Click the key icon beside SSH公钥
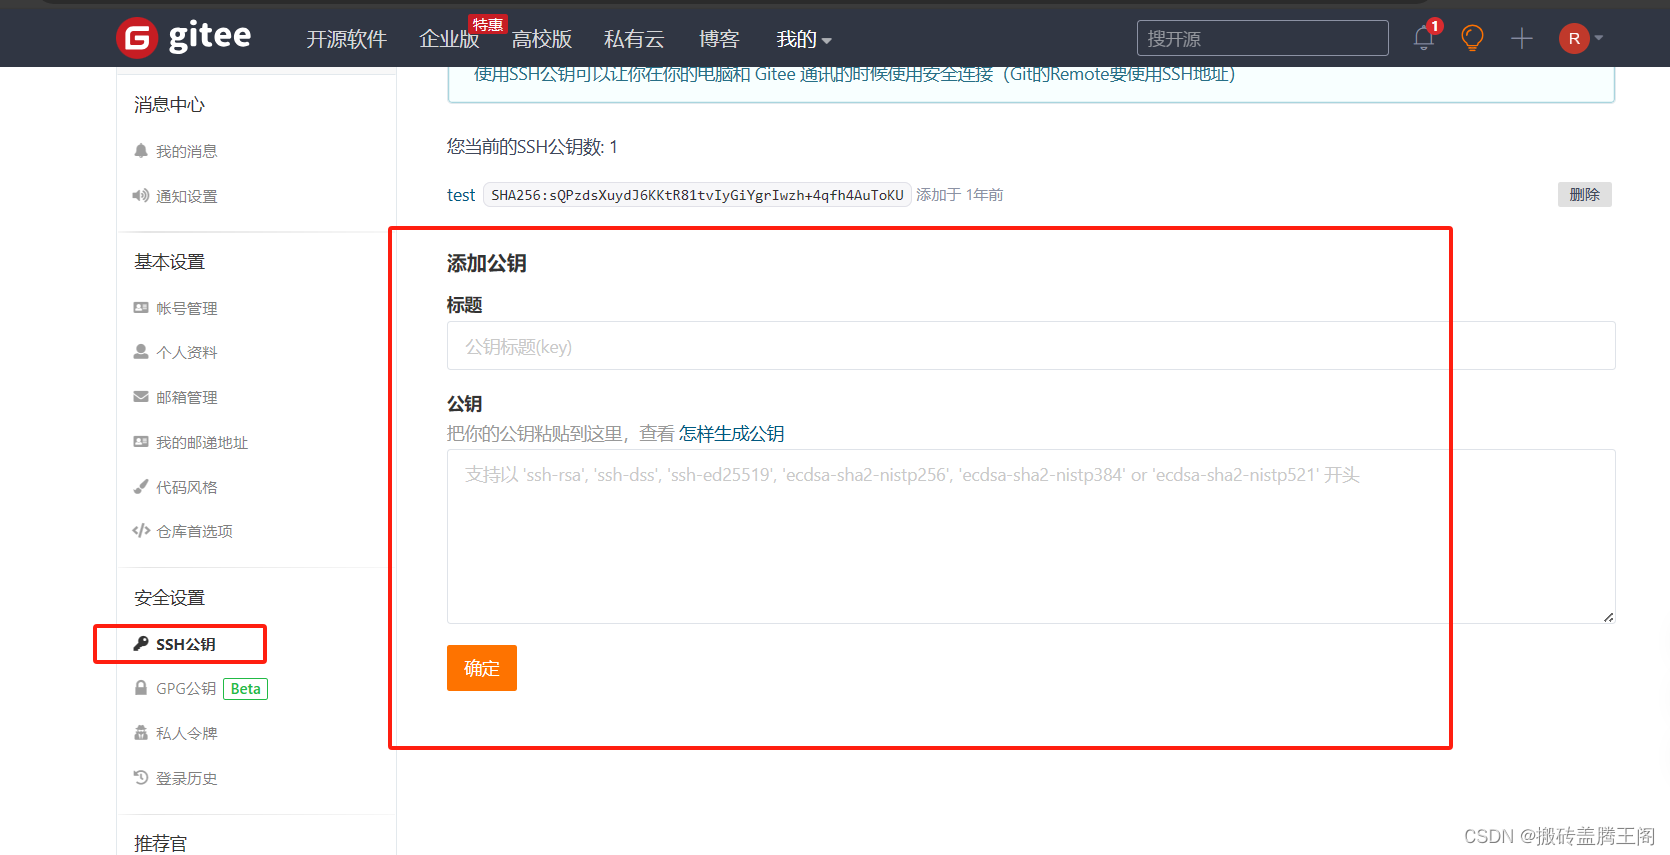The width and height of the screenshot is (1670, 855). pos(141,644)
